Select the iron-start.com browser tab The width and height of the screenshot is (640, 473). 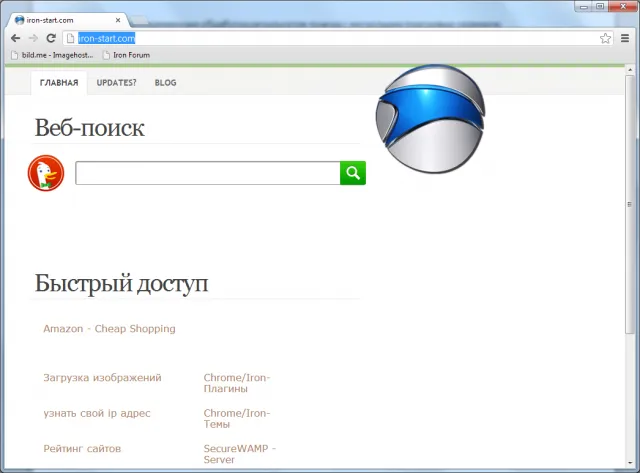point(67,20)
